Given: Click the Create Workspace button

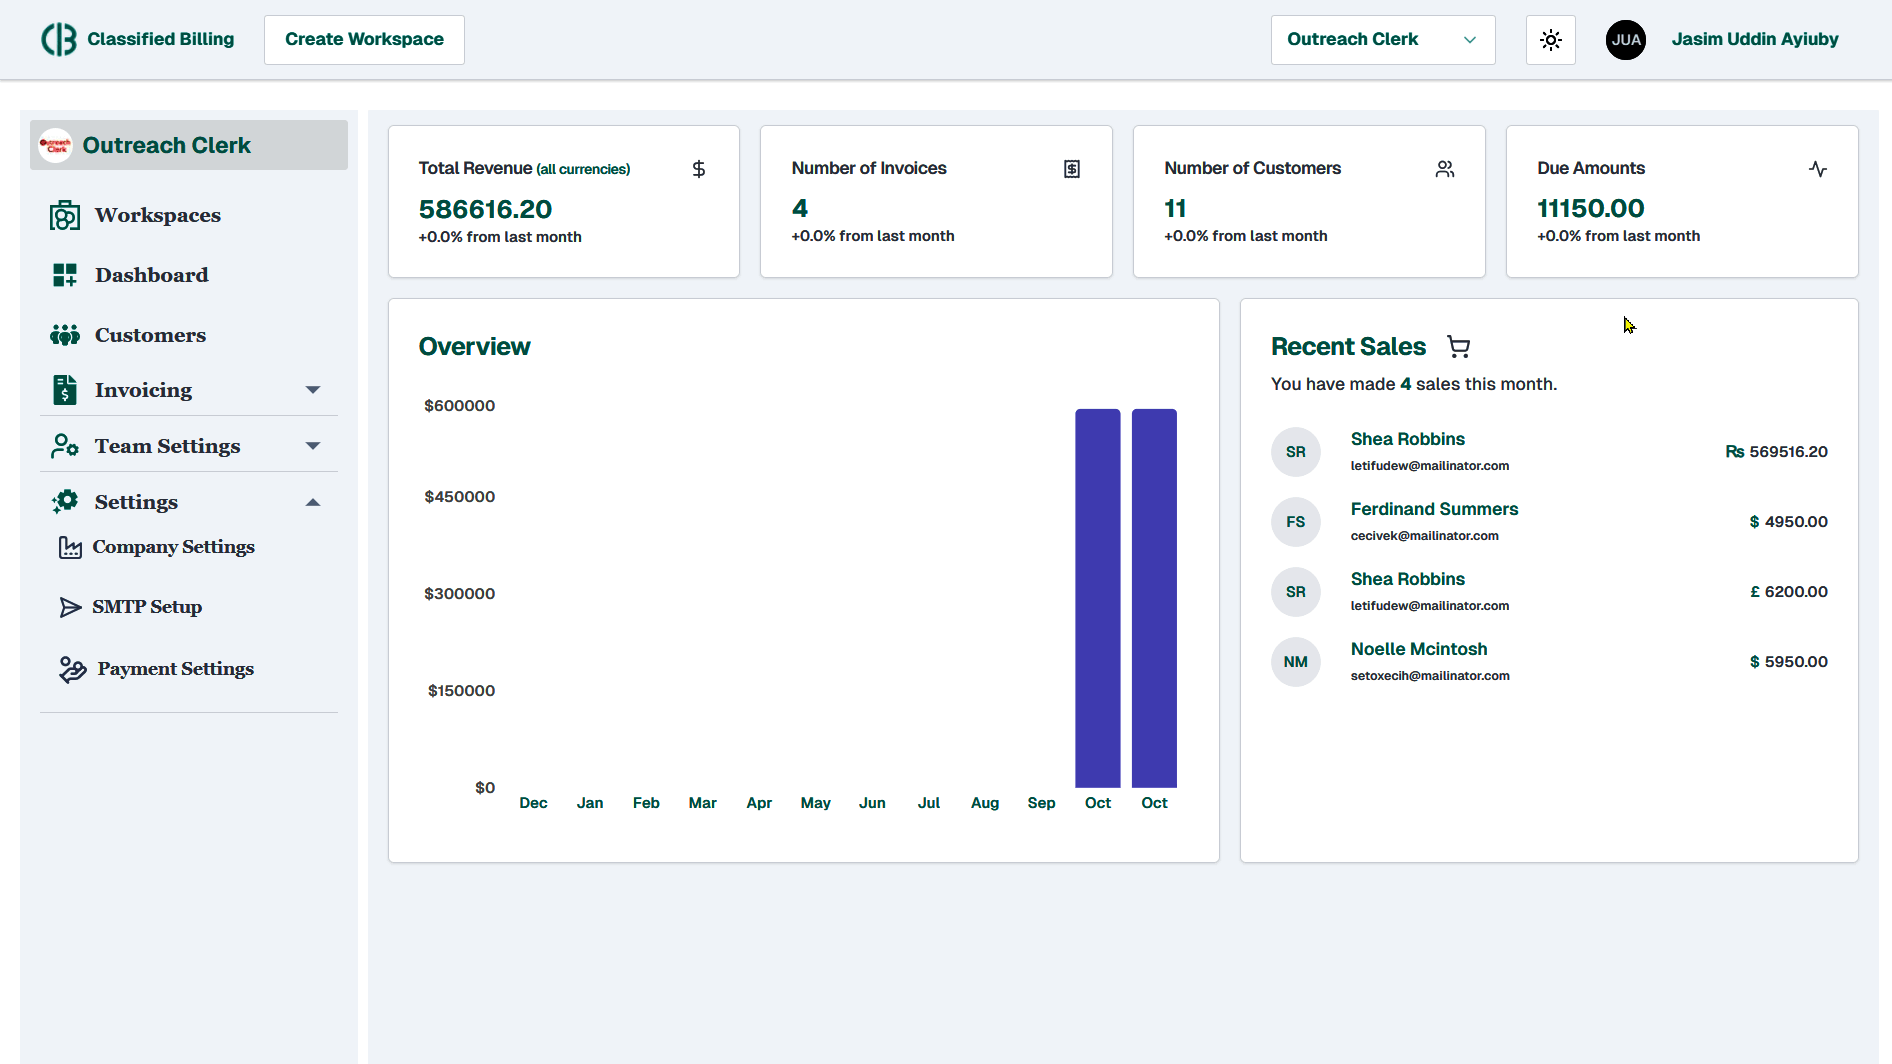Looking at the screenshot, I should 363,39.
